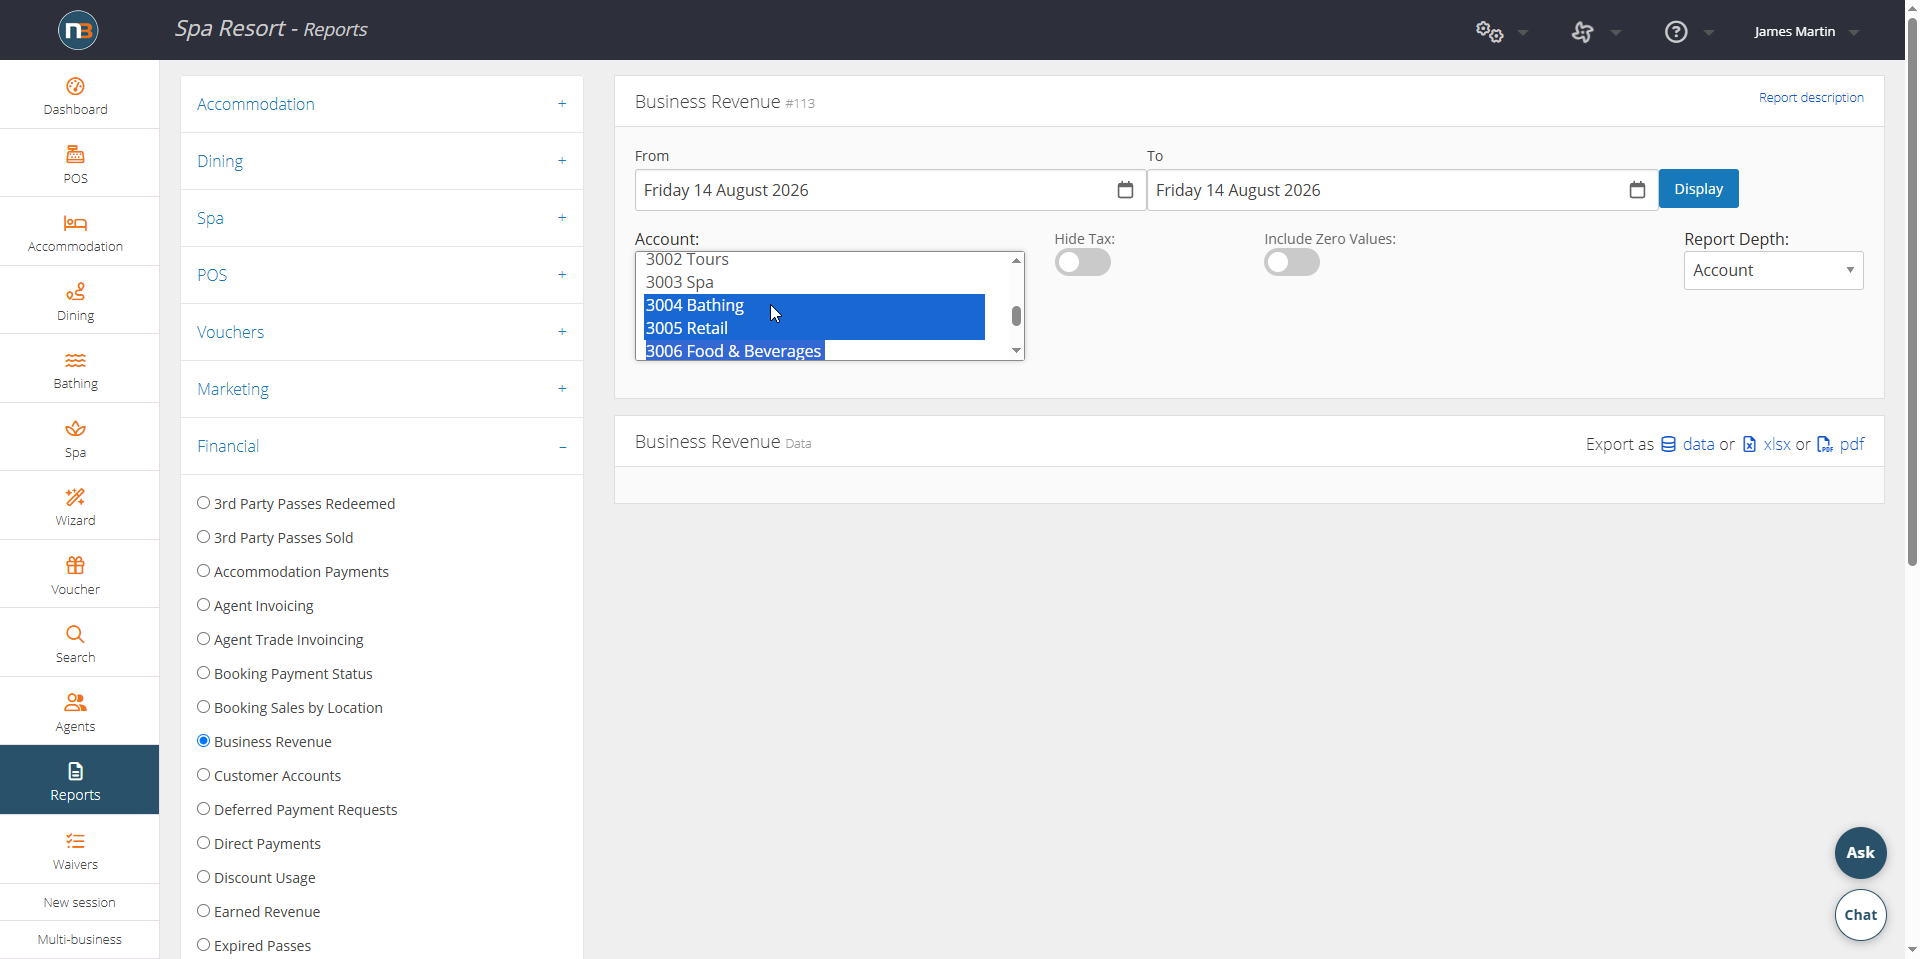Open the Dining icon in sidebar
Image resolution: width=1920 pixels, height=959 pixels.
(x=75, y=292)
